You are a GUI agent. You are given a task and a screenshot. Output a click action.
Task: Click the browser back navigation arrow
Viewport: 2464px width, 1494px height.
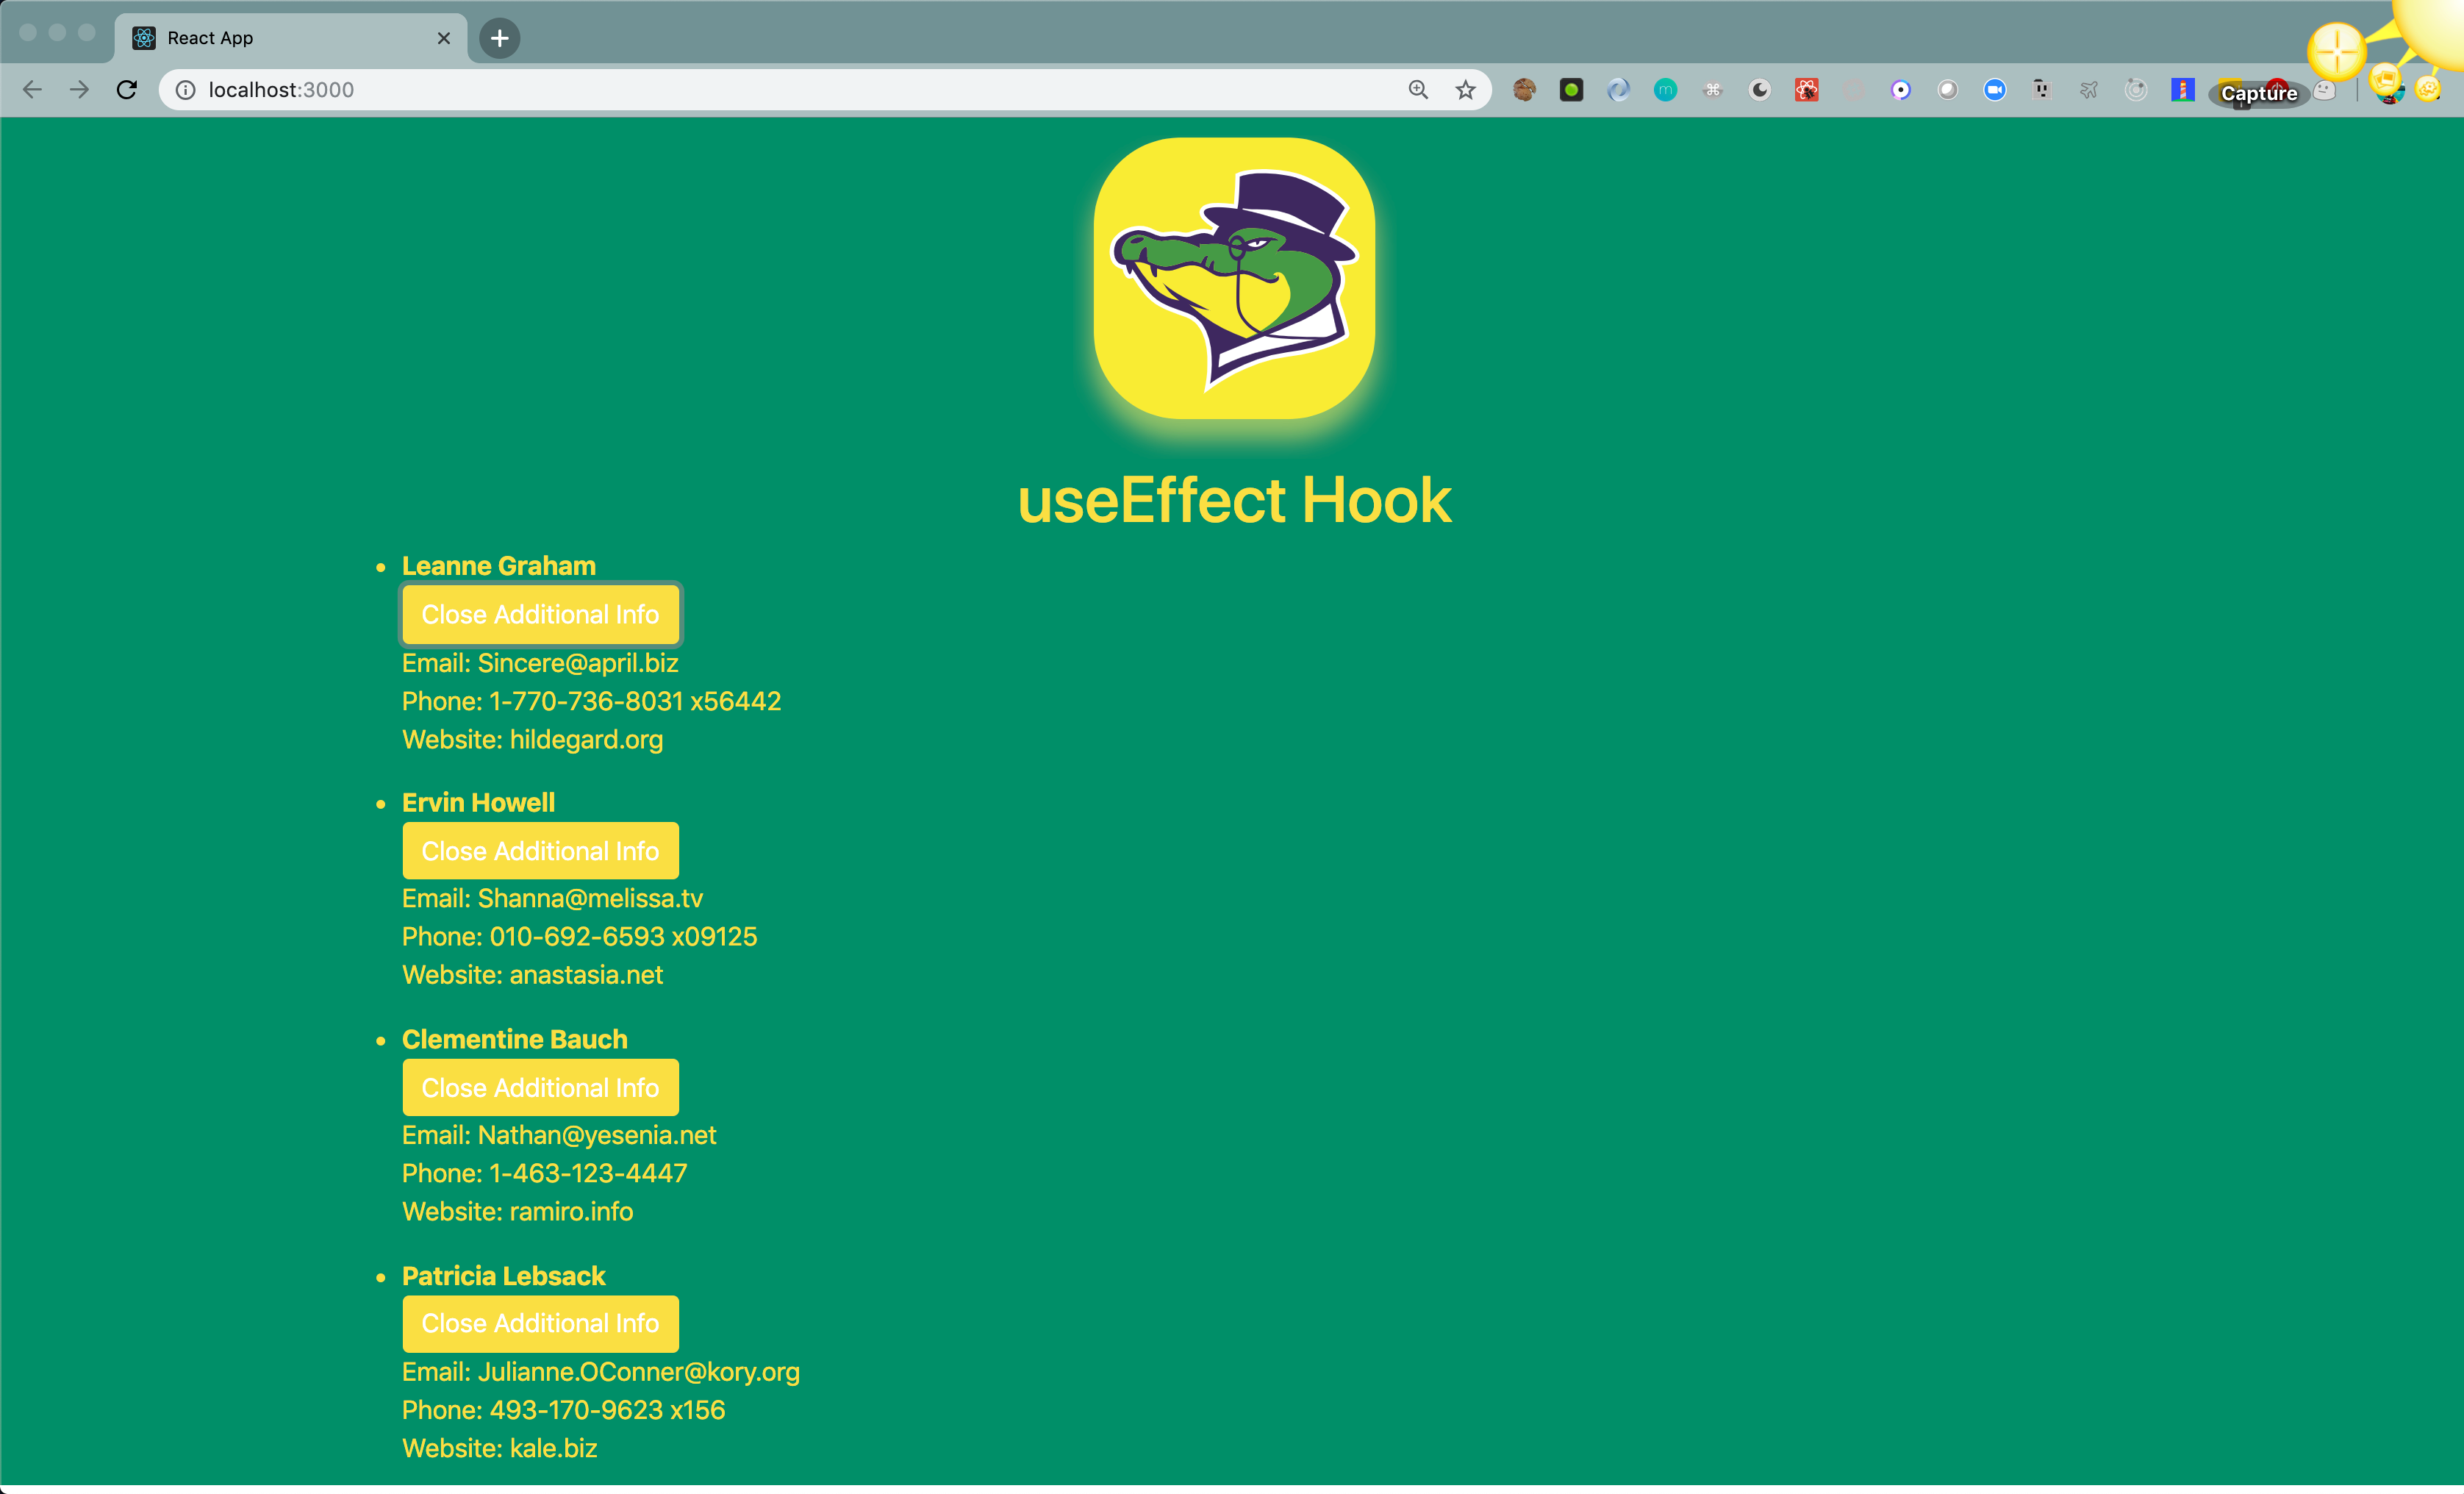coord(35,90)
